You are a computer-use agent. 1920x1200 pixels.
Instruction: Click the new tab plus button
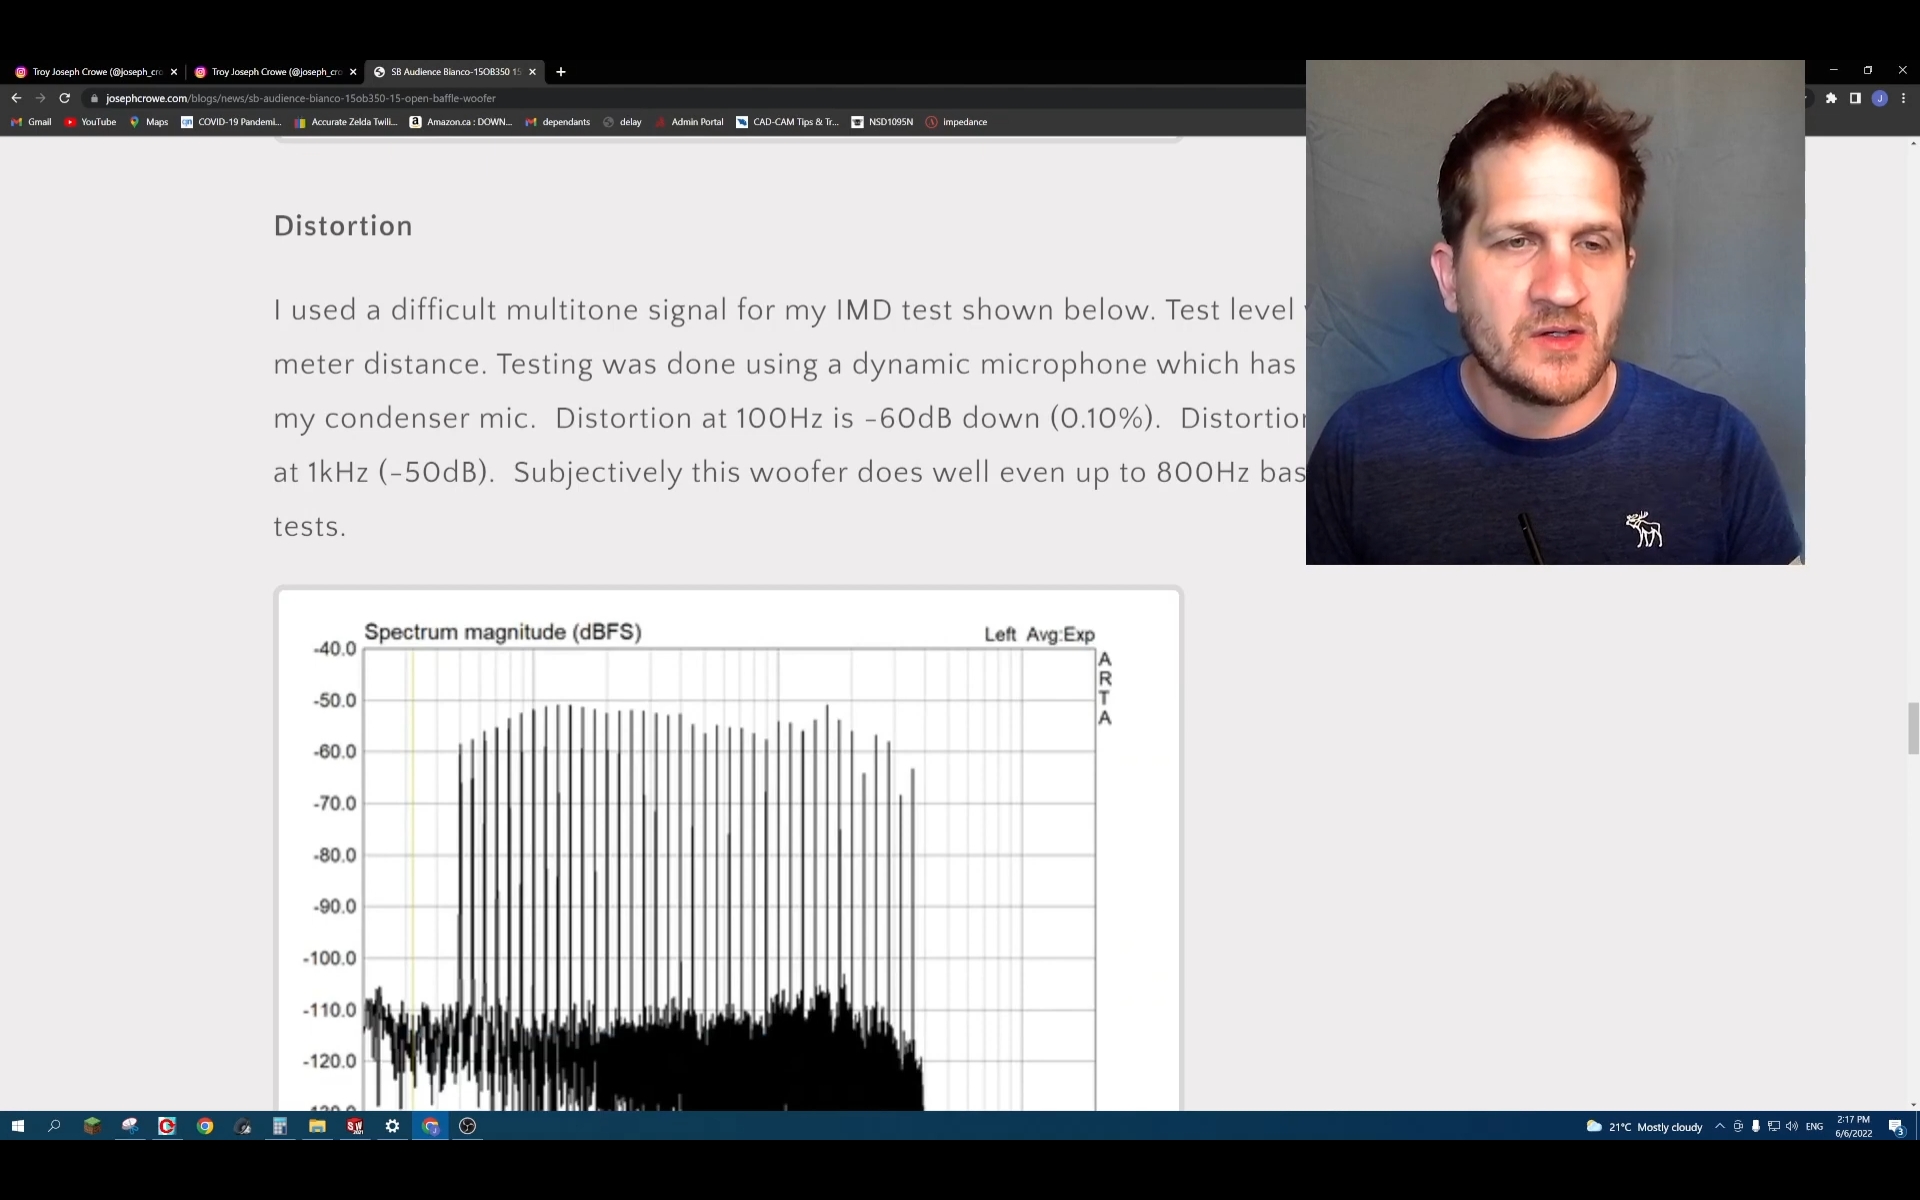click(x=563, y=71)
